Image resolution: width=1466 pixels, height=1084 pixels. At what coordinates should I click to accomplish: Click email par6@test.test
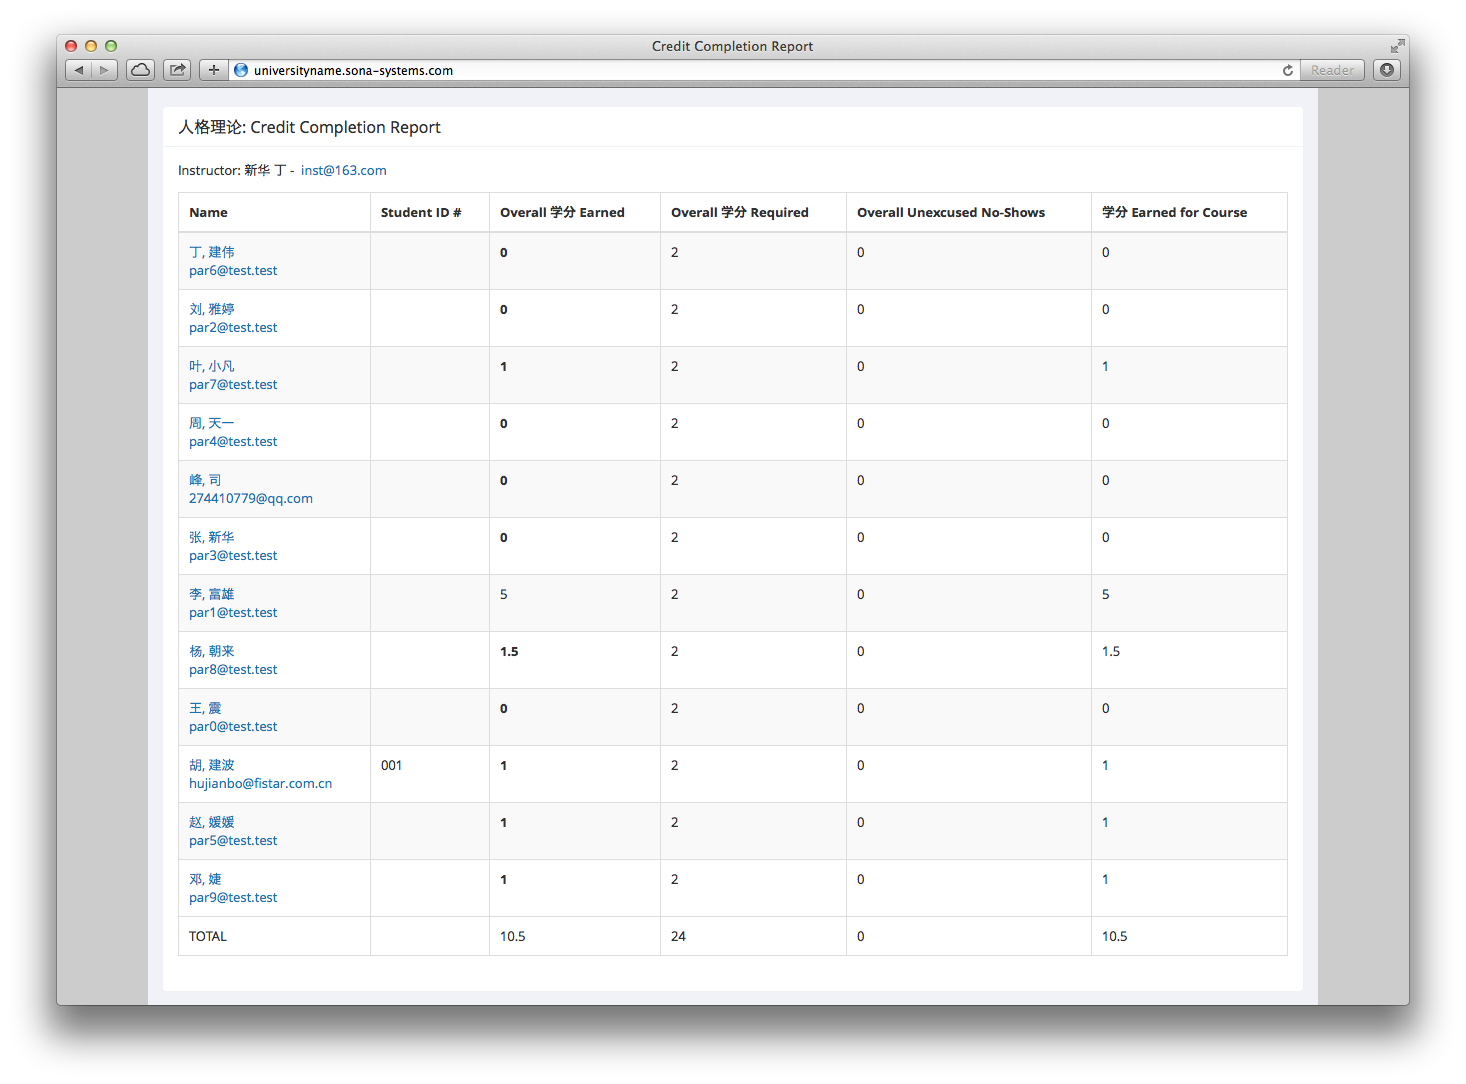pyautogui.click(x=233, y=270)
